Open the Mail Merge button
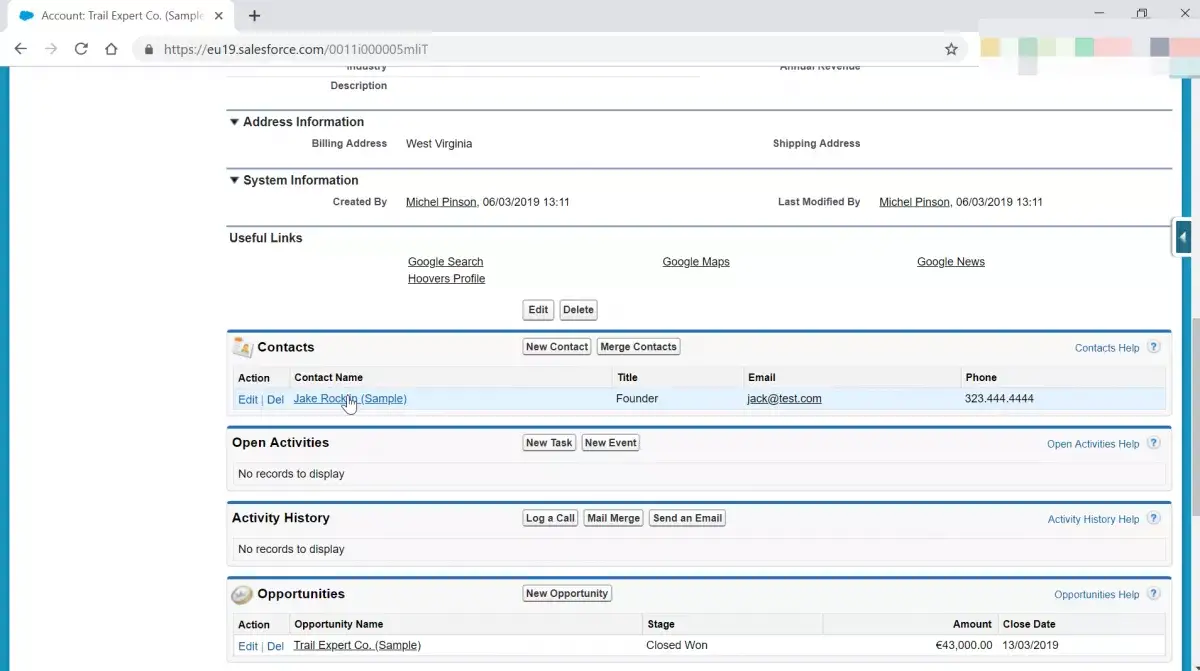Viewport: 1200px width, 671px height. click(613, 518)
